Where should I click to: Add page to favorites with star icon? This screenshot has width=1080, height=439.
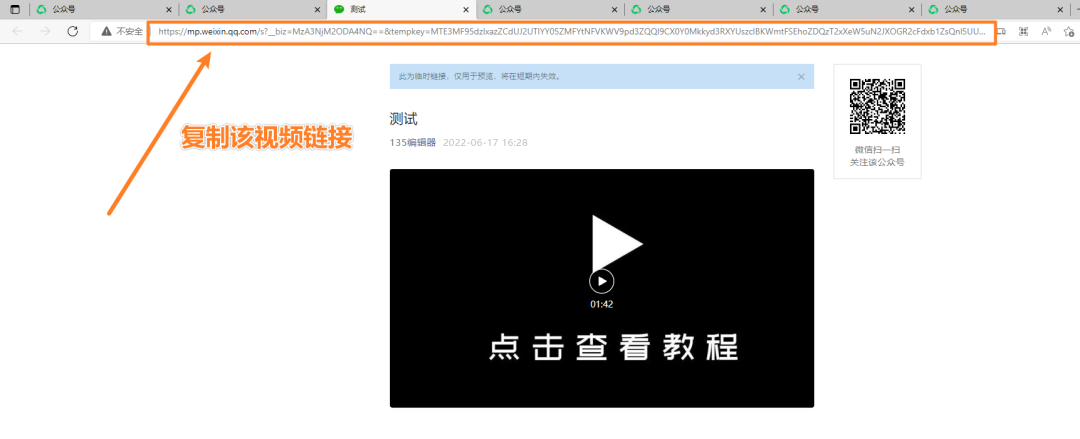point(1069,31)
